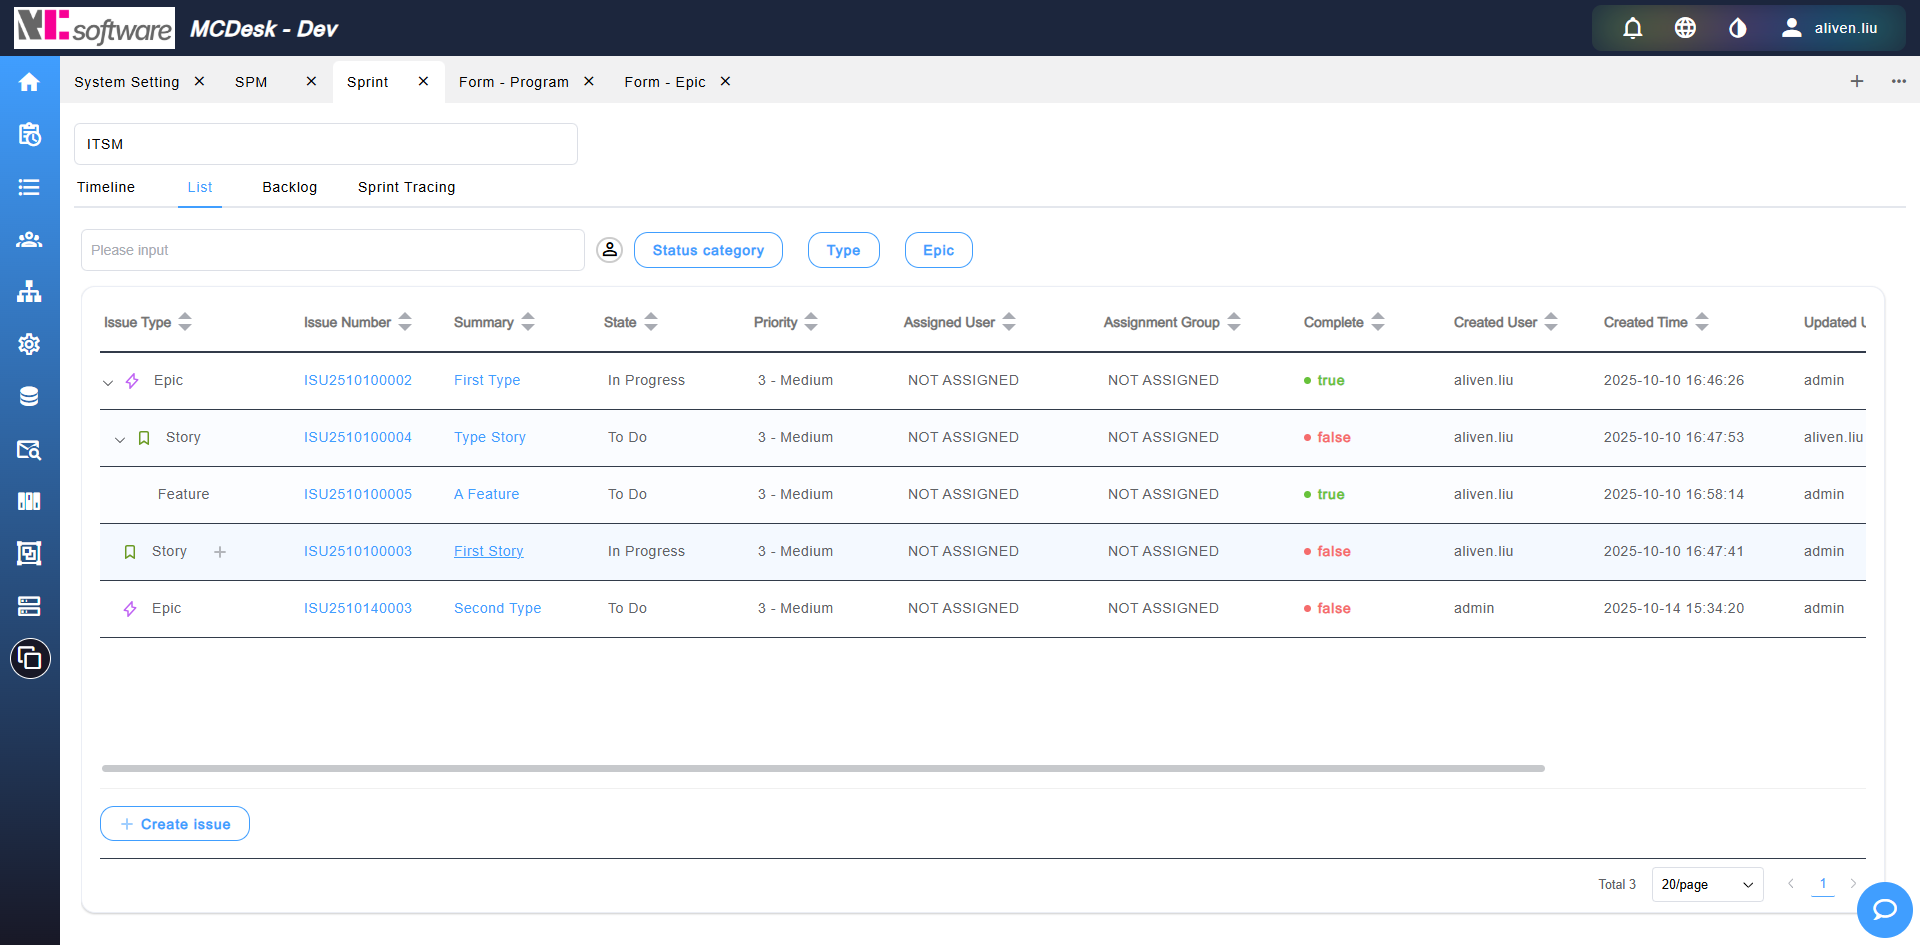Open issue ISU2510100002 link

358,380
